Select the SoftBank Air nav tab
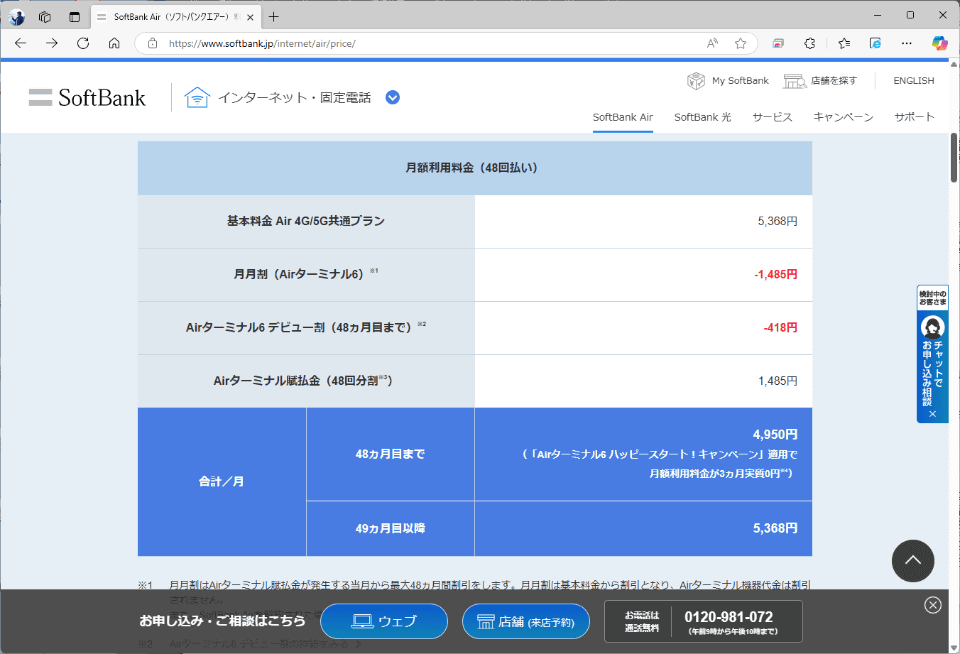The width and height of the screenshot is (960, 654). tap(623, 117)
